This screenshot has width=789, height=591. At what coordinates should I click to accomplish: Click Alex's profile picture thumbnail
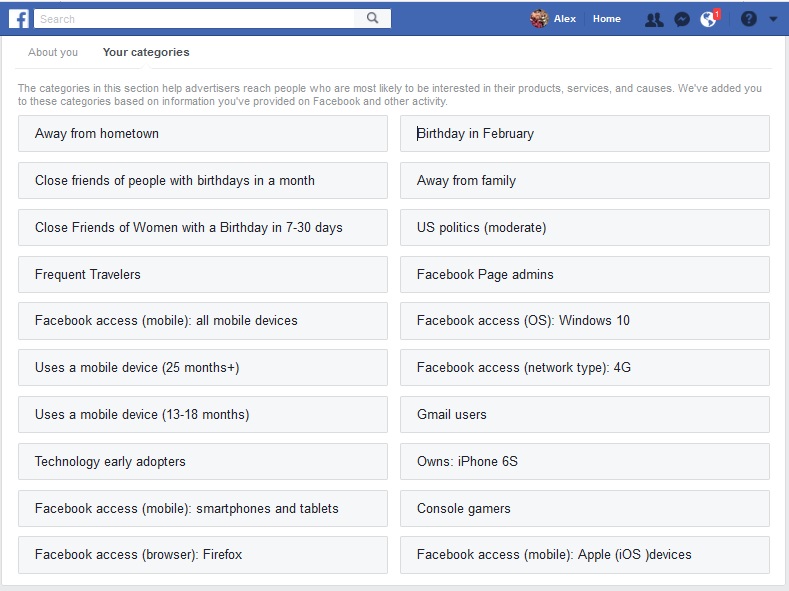pyautogui.click(x=539, y=19)
